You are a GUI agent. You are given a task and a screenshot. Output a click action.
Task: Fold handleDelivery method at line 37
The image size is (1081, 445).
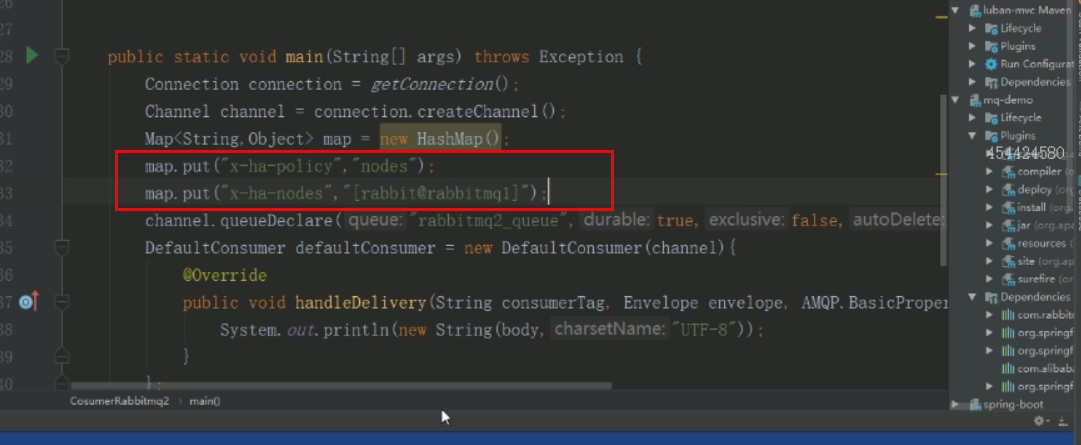[x=61, y=302]
